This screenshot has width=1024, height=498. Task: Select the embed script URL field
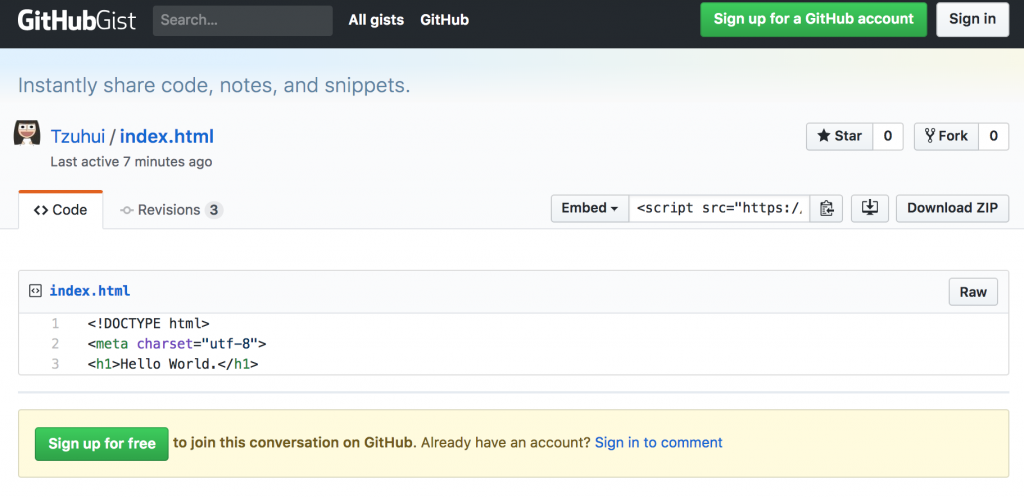(719, 208)
